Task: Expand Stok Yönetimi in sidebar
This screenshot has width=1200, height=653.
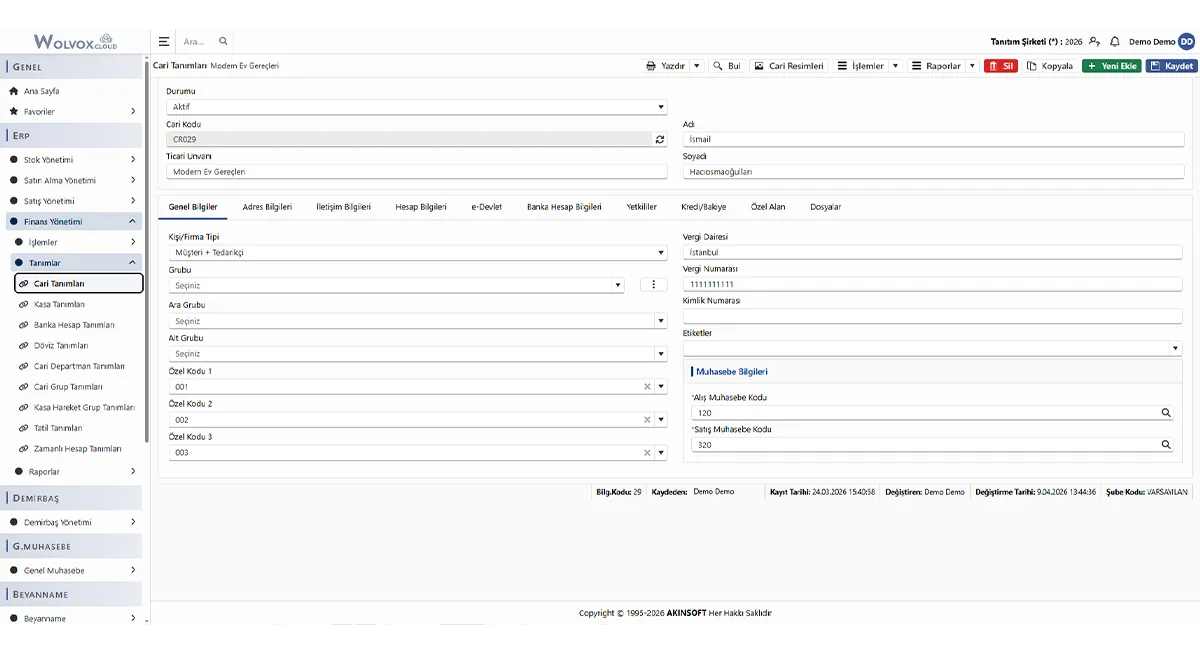Action: (x=72, y=160)
